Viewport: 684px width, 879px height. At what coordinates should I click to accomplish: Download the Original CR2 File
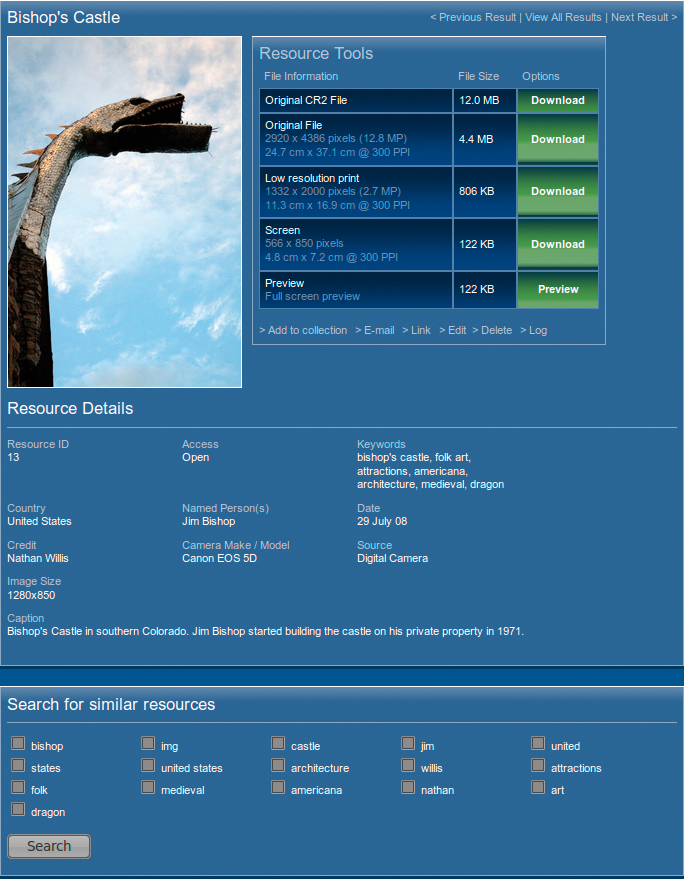557,100
